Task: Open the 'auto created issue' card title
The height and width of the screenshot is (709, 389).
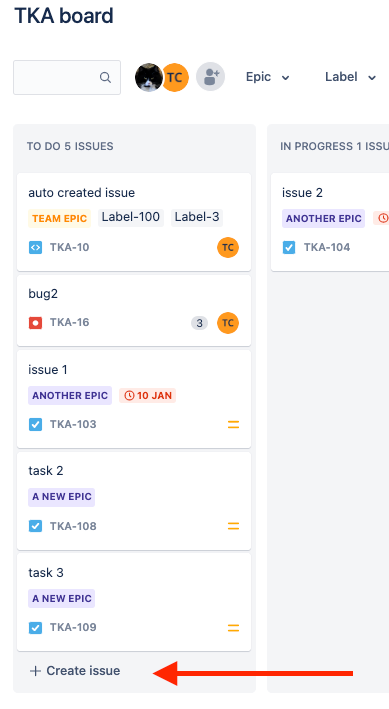Action: pos(81,193)
